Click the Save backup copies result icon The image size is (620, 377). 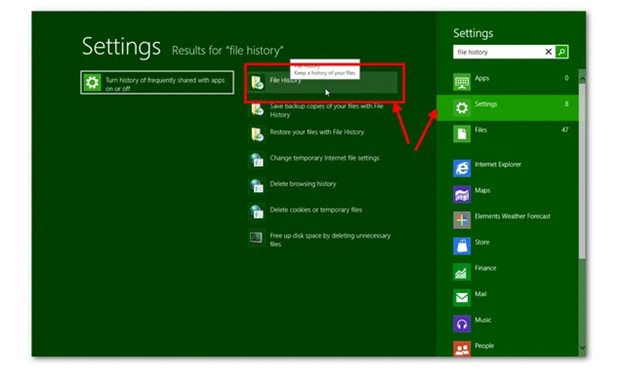(257, 109)
